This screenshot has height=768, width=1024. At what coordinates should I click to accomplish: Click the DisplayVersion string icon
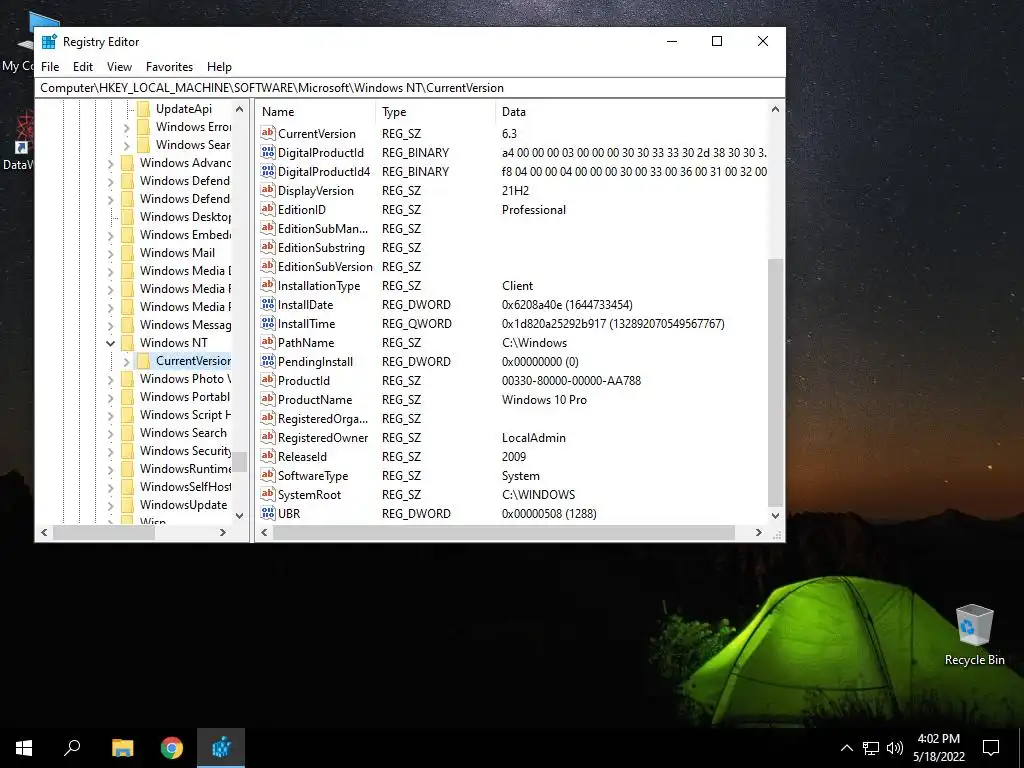(268, 190)
